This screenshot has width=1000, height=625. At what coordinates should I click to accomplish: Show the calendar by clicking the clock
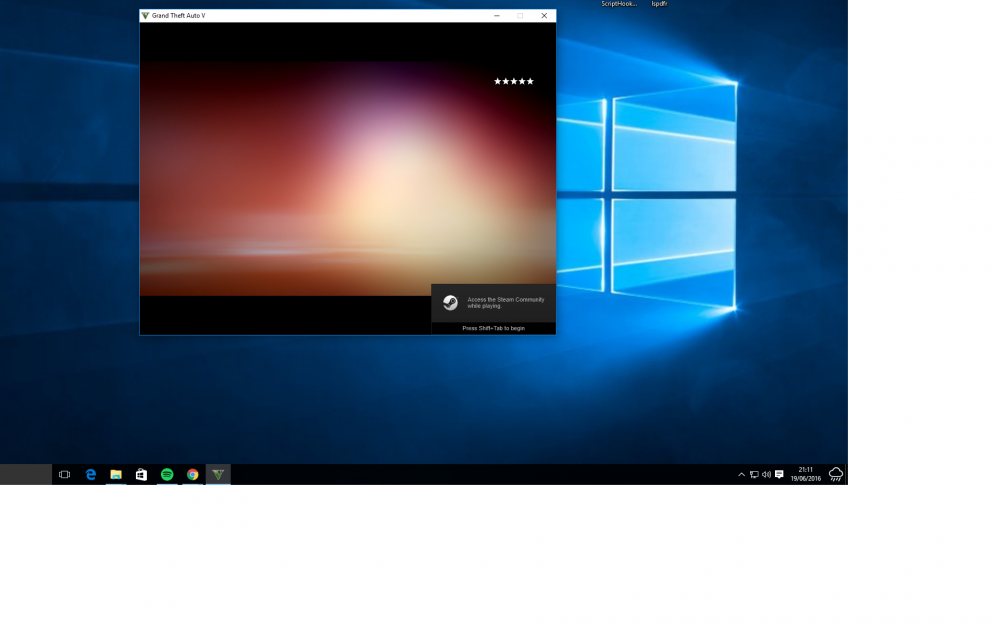pyautogui.click(x=805, y=474)
